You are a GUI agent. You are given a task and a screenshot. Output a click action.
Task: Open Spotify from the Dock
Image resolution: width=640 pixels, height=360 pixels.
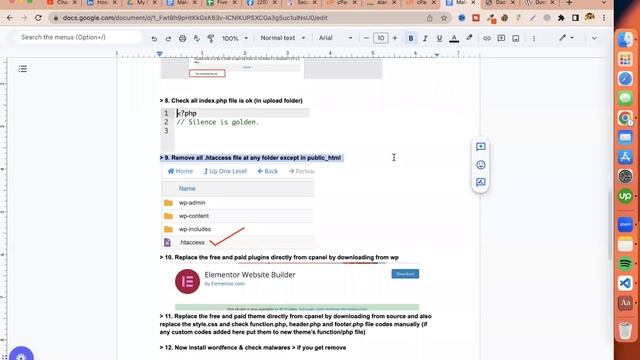coord(625,263)
